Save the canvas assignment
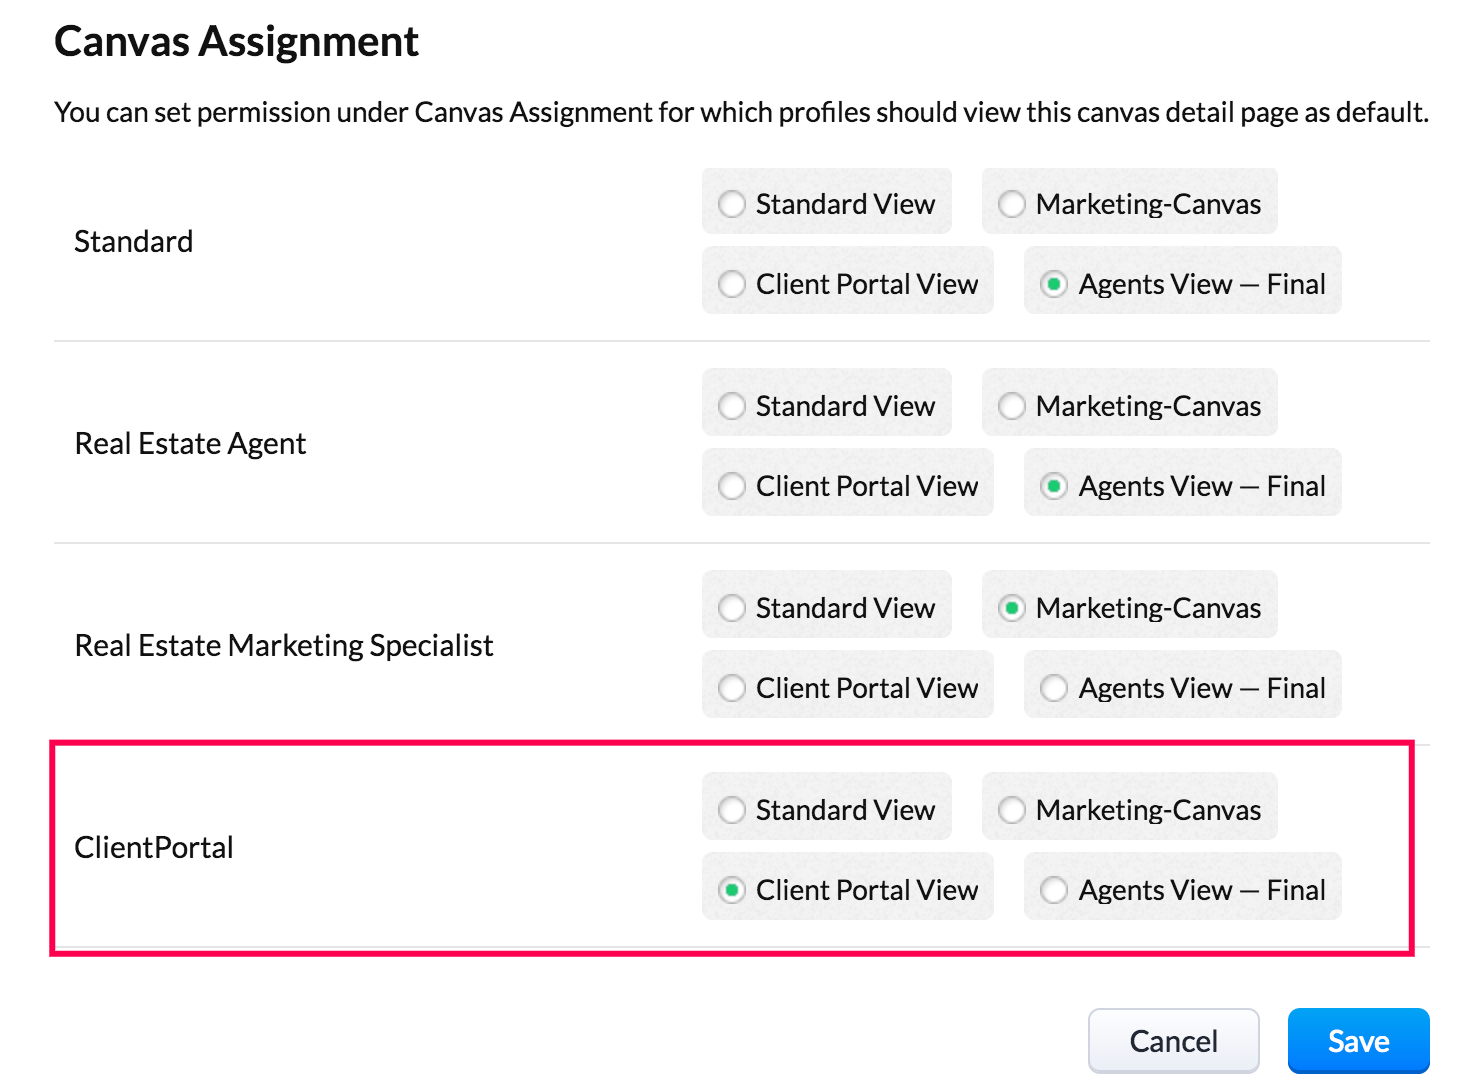The image size is (1470, 1090). [x=1358, y=1041]
